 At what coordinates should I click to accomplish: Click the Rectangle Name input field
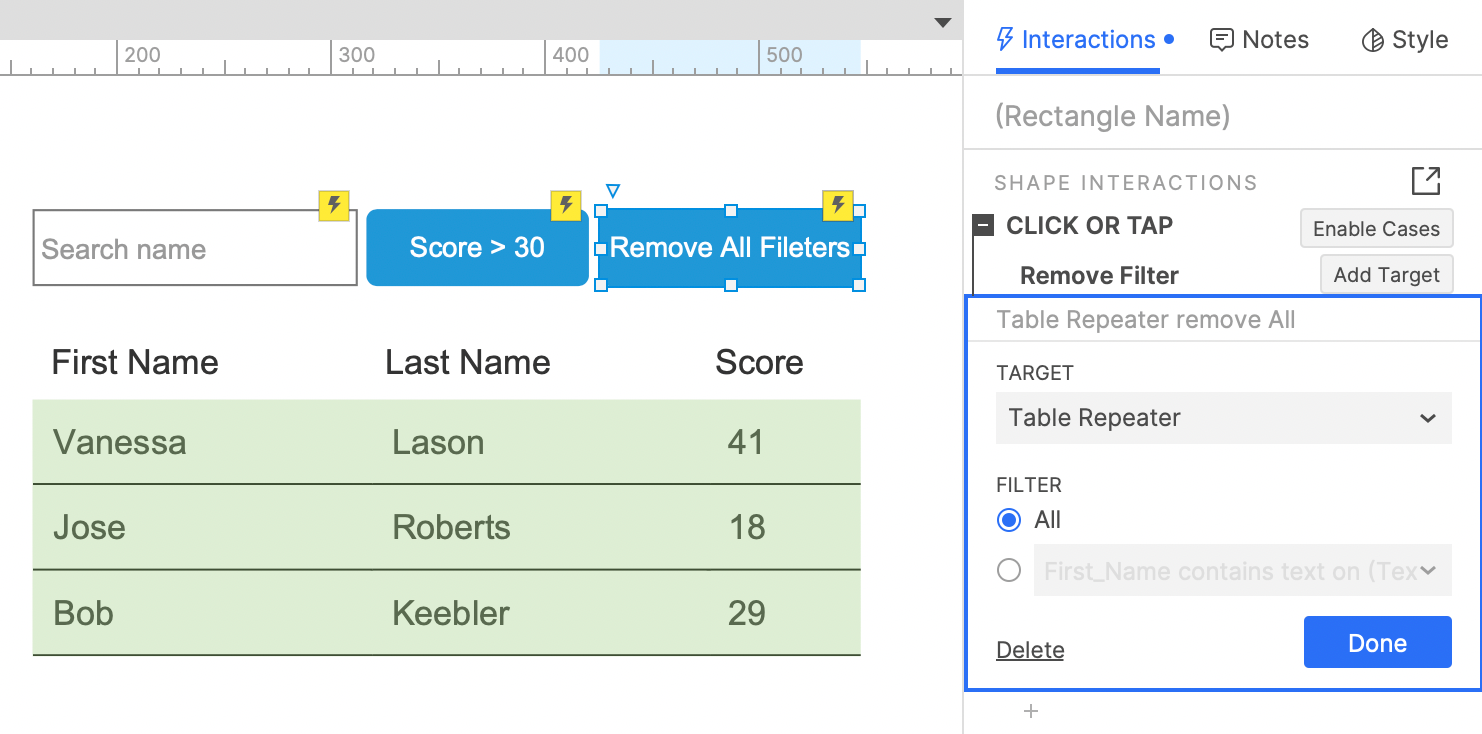point(1223,116)
